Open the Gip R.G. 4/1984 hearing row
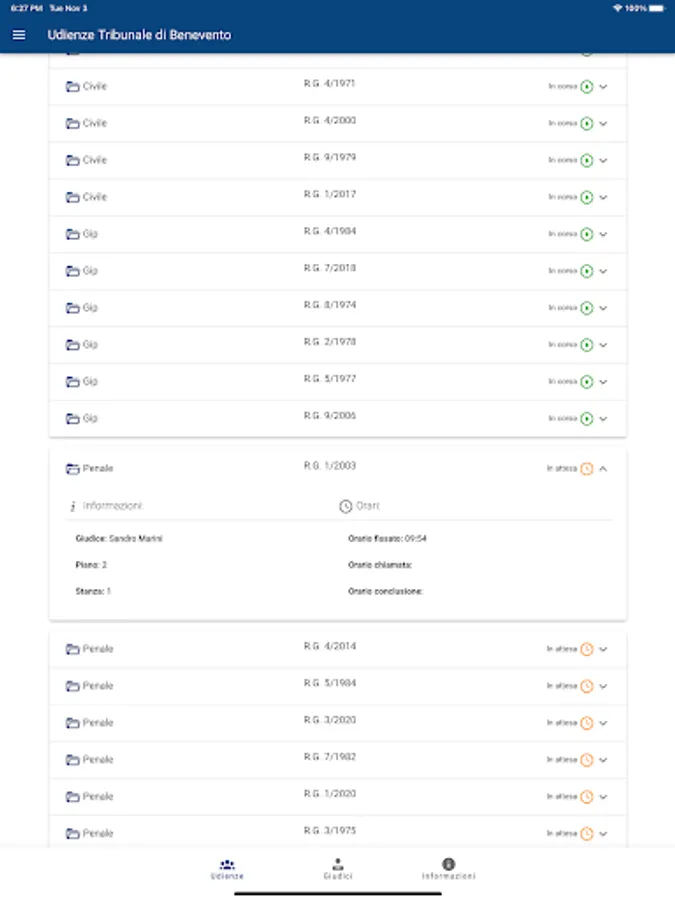The image size is (675, 900). pos(330,234)
